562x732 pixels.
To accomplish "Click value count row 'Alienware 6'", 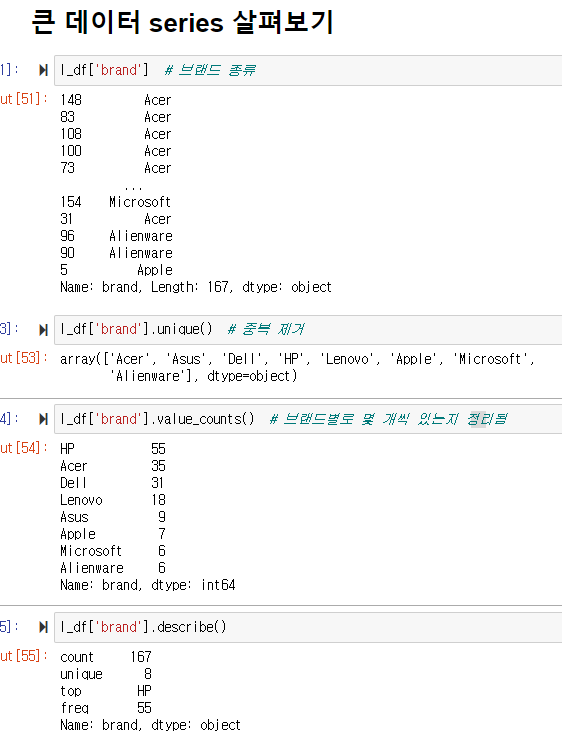I will click(113, 568).
